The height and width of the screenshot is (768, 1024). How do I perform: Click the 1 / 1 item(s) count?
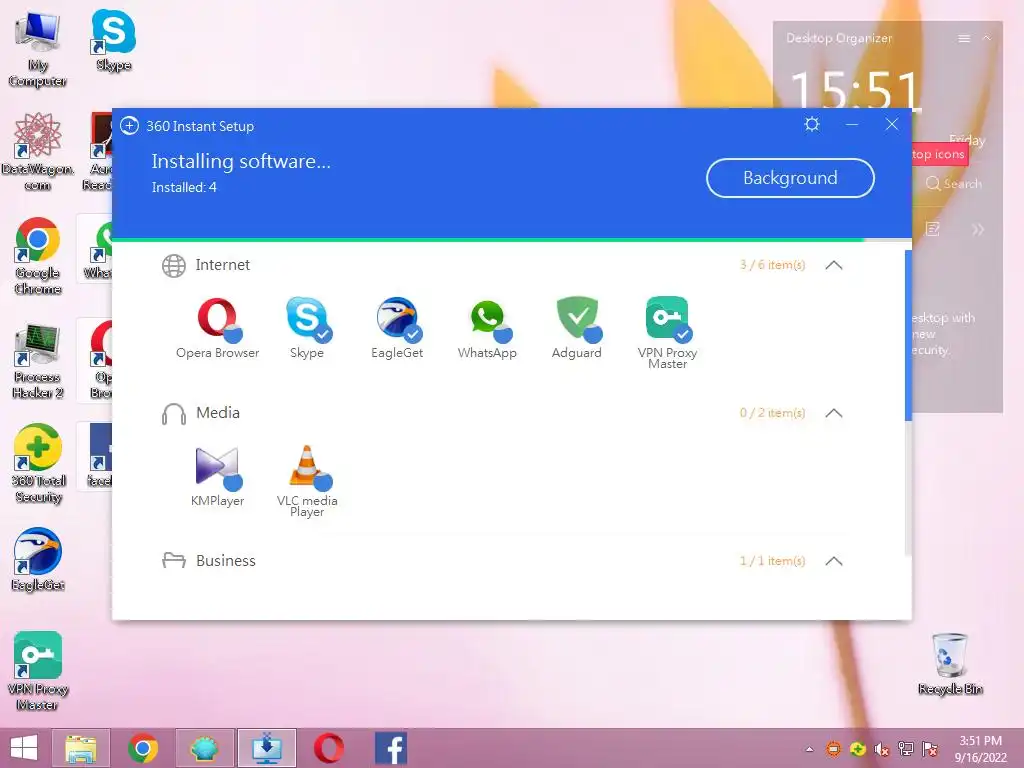pos(773,561)
